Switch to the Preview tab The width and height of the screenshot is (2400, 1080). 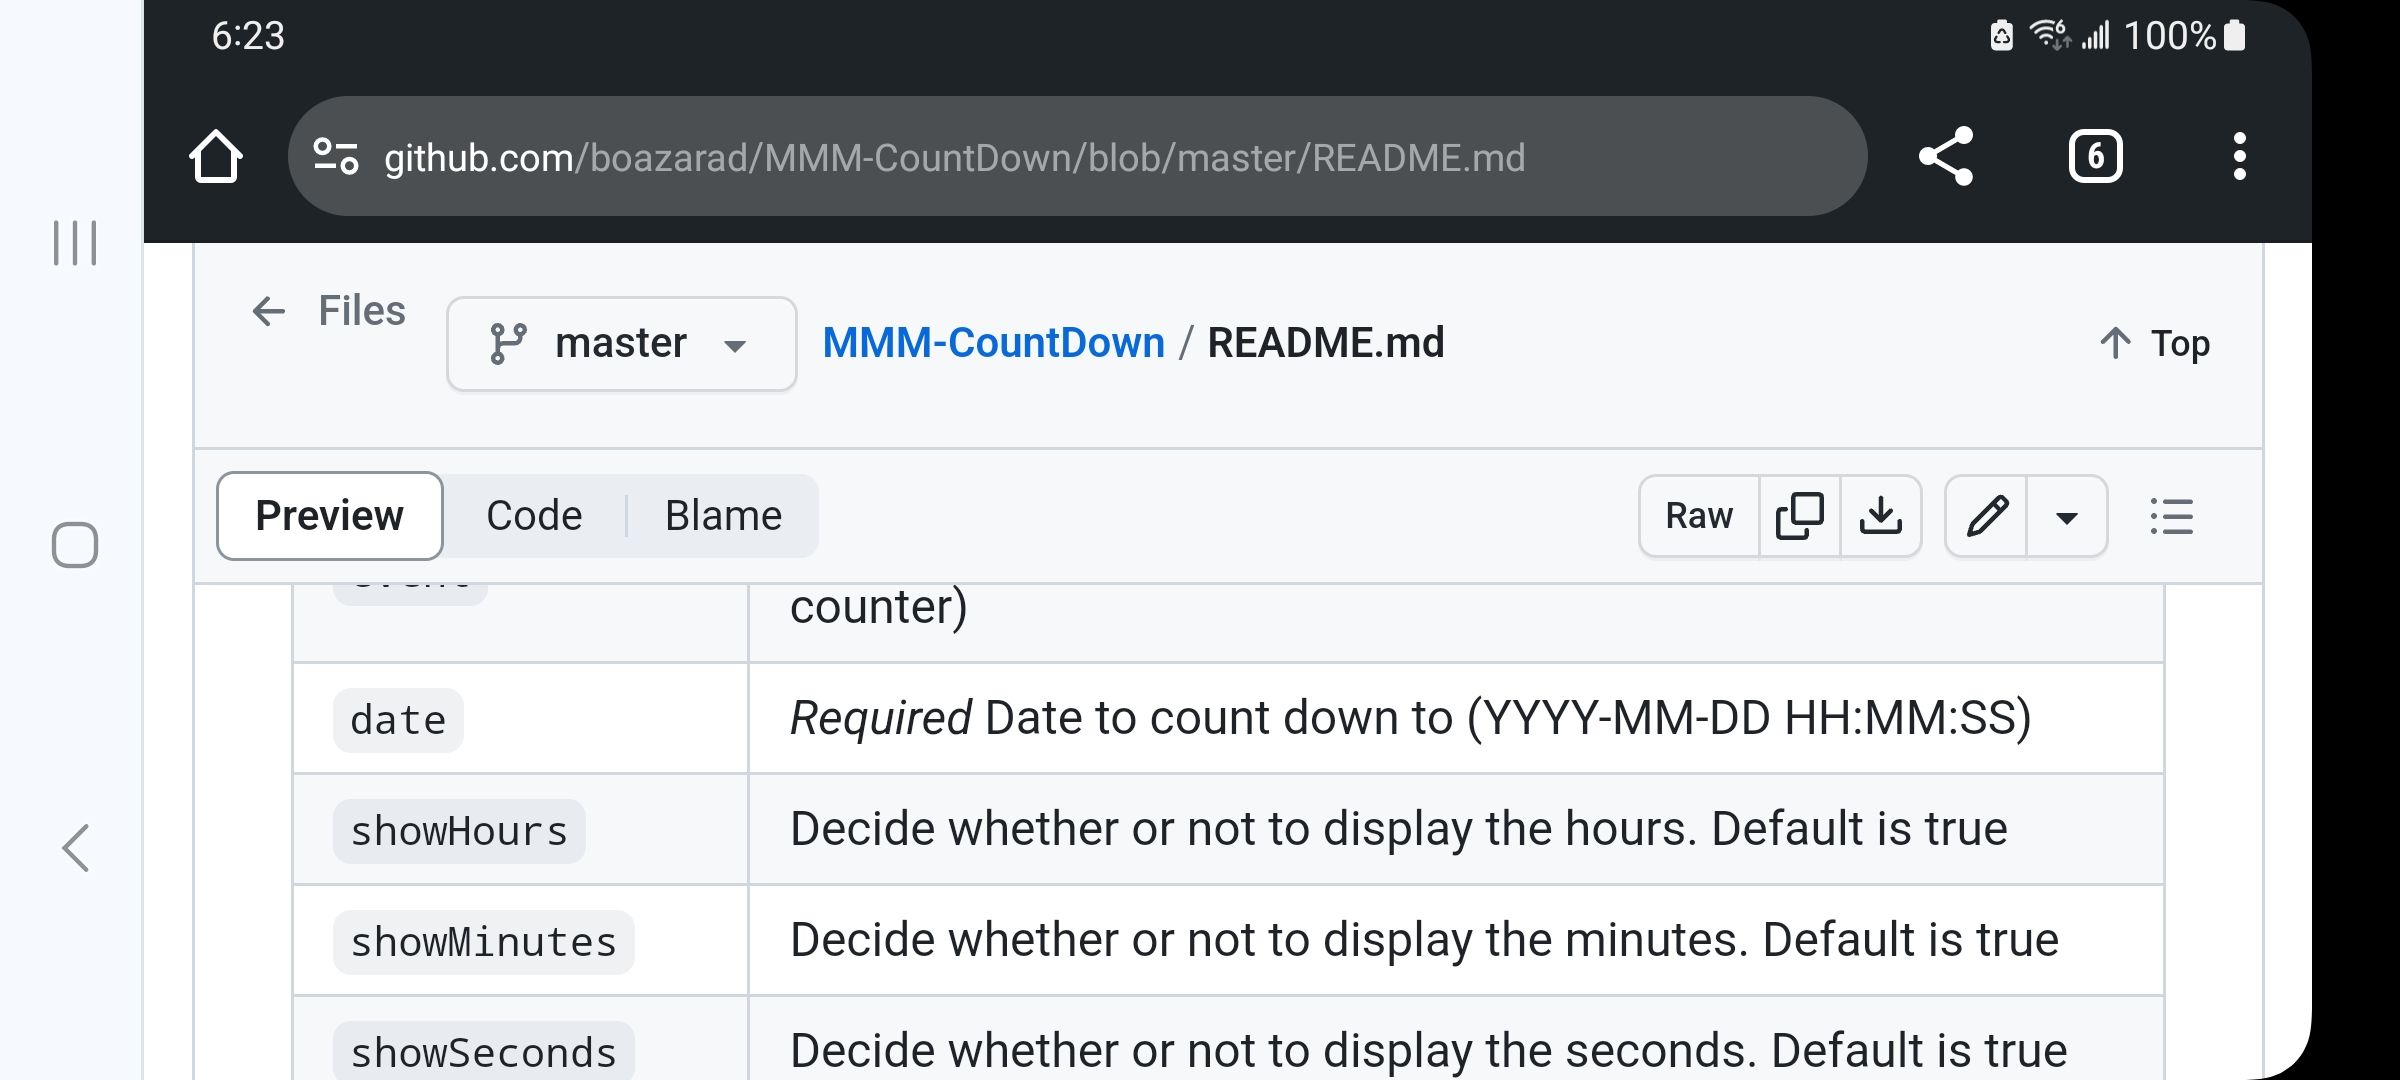329,516
